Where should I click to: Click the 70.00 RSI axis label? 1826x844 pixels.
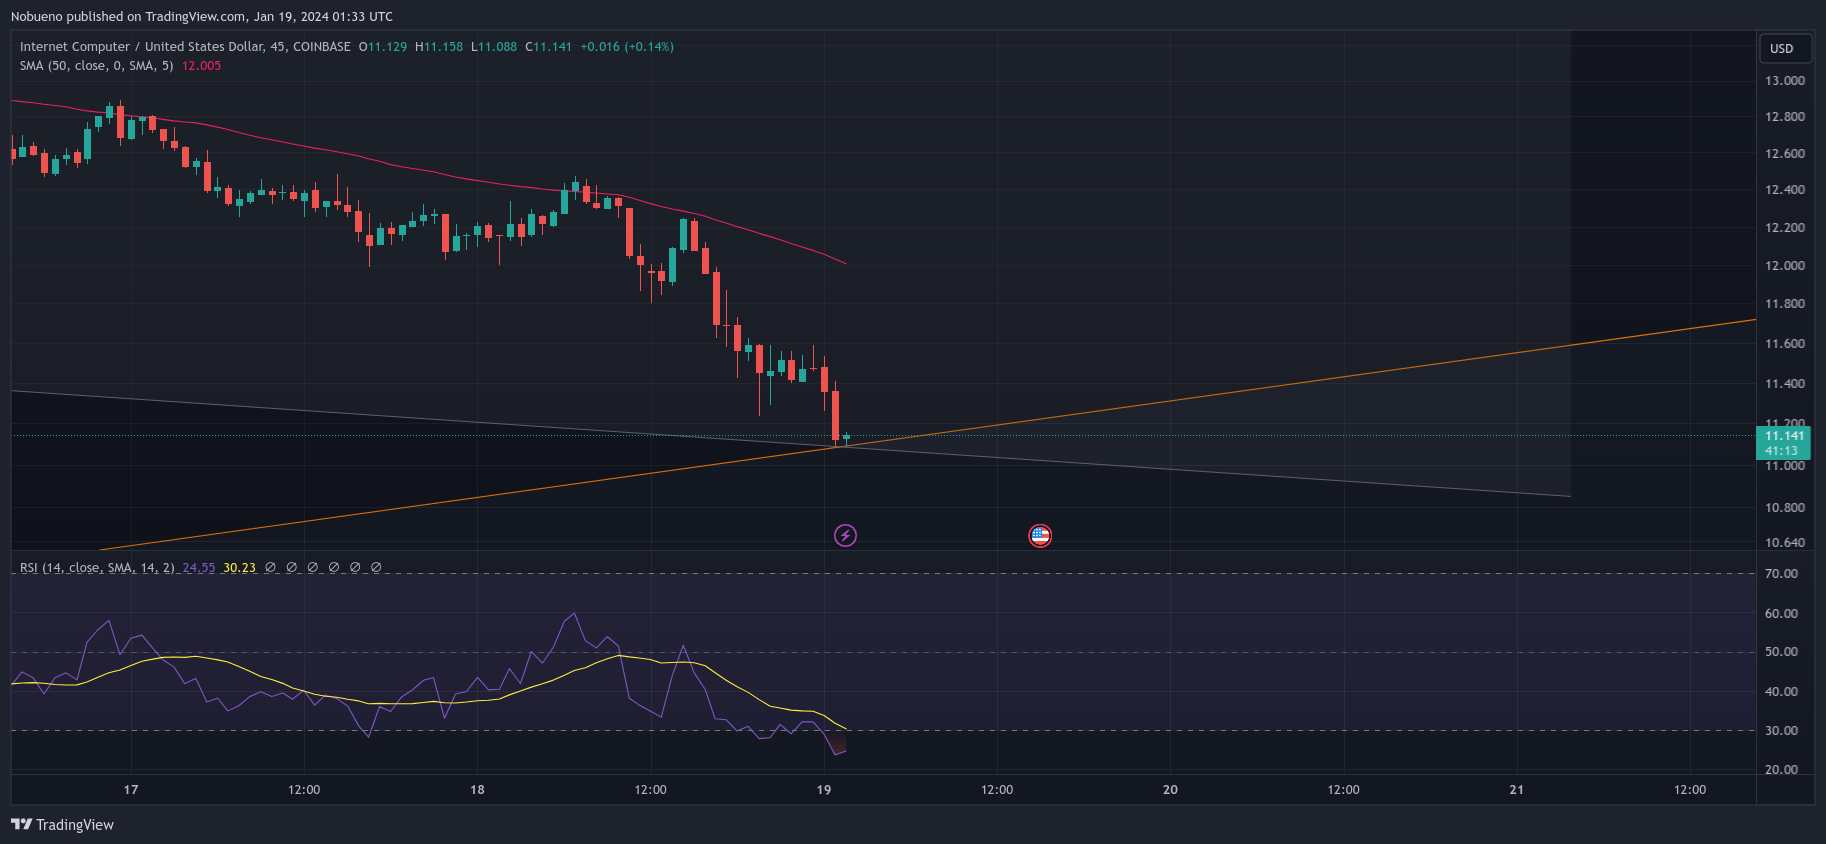tap(1781, 574)
